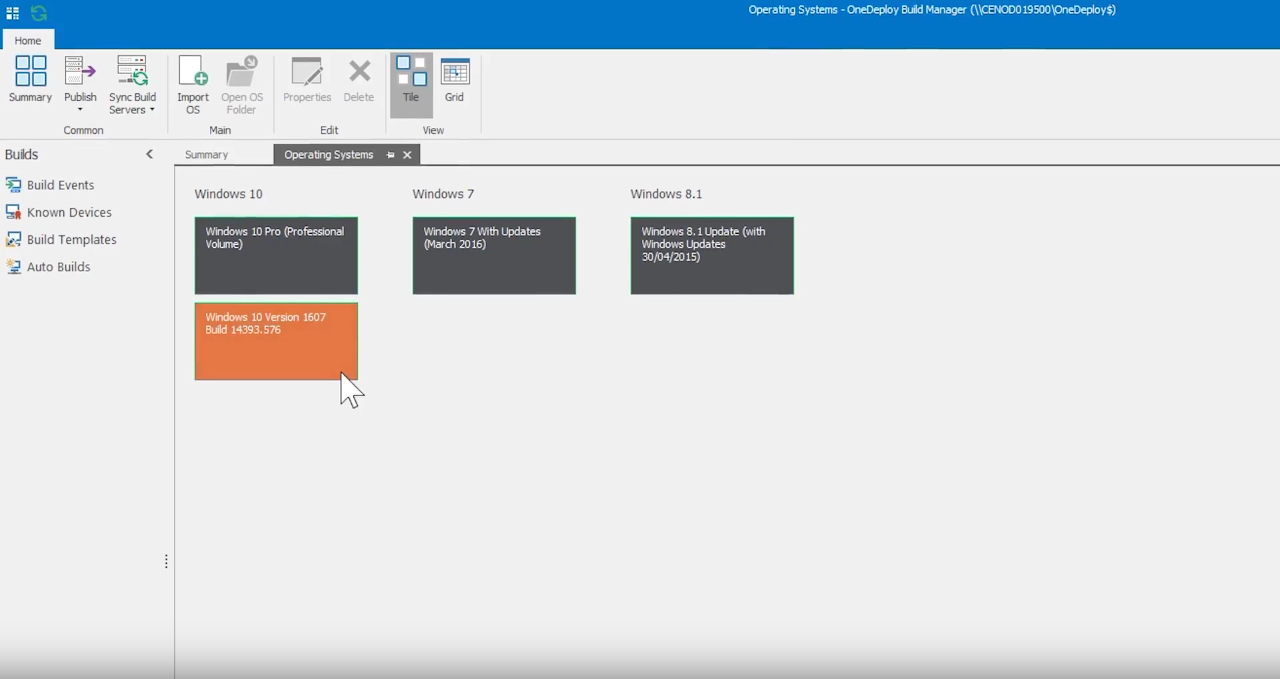Click the Publish ribbon icon
1280x679 pixels.
click(x=80, y=72)
